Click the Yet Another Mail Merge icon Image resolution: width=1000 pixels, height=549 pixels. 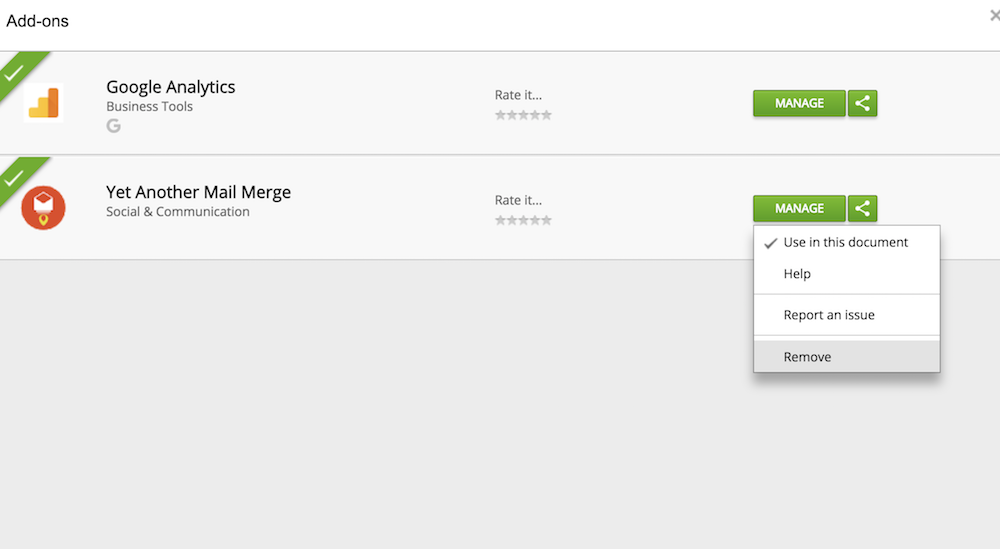(43, 207)
